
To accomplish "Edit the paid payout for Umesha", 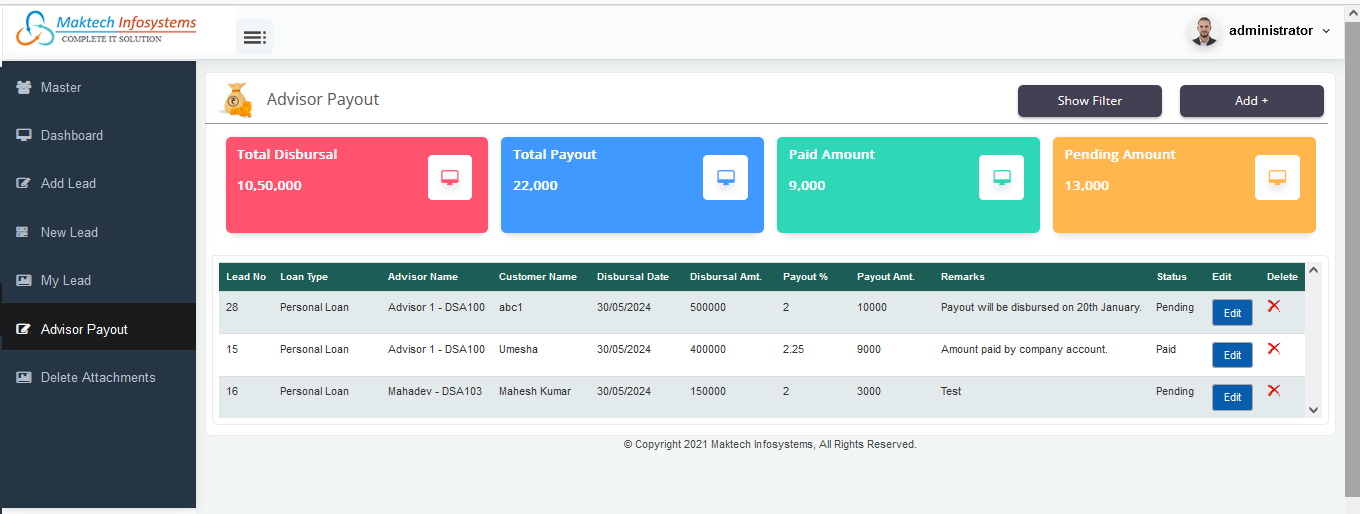I will point(1232,355).
